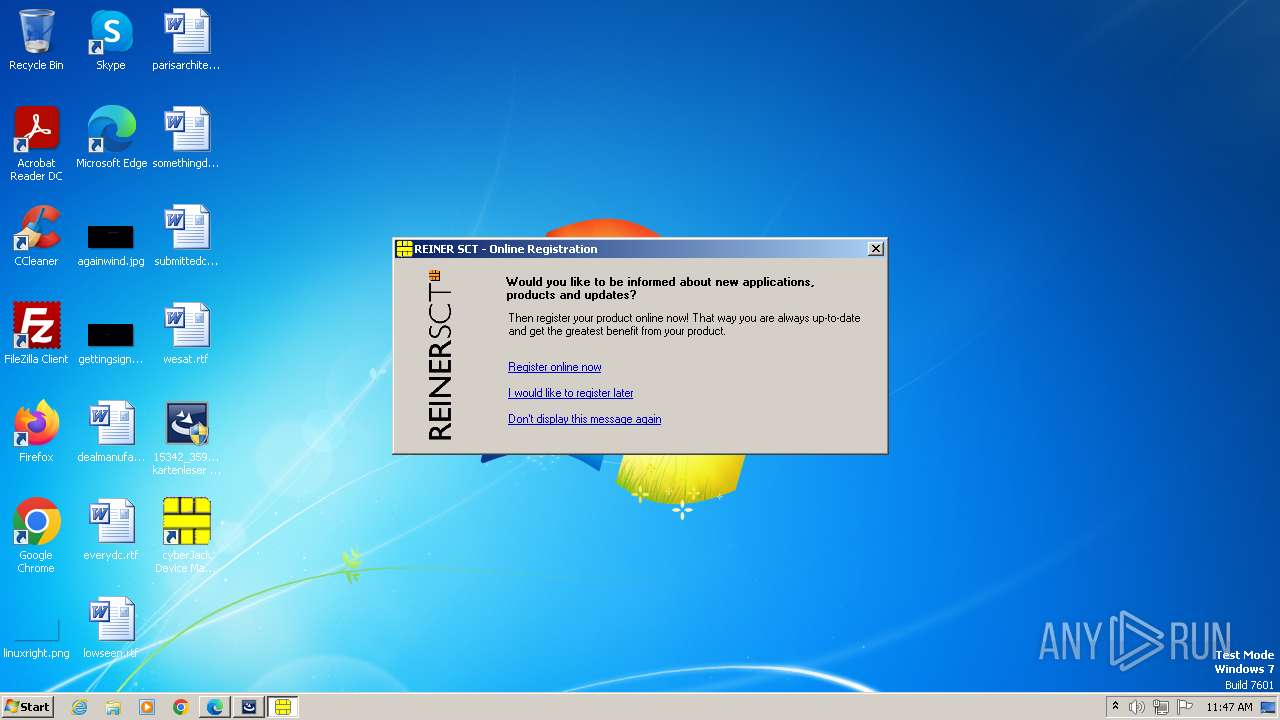Select the submittedc document icon
1280x720 pixels.
(186, 237)
